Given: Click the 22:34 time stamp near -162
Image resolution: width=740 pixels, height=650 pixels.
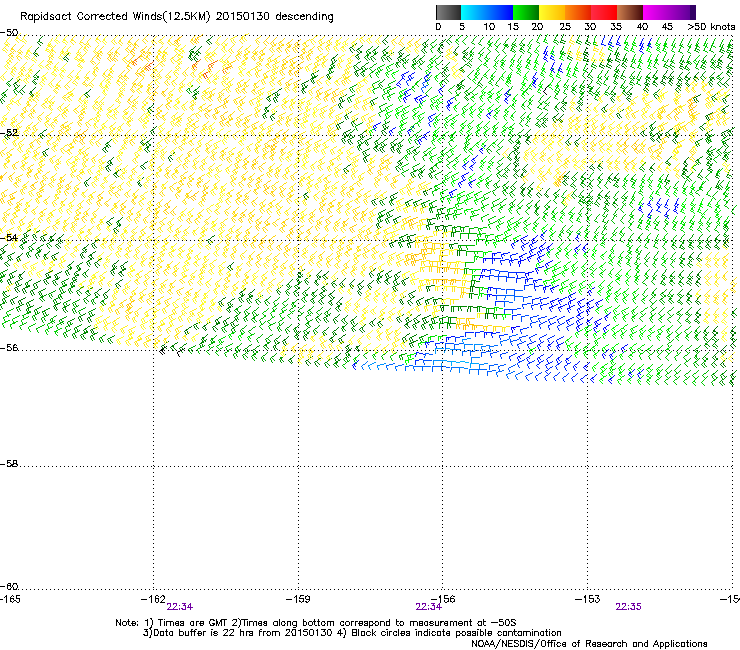Looking at the screenshot, I should coord(180,607).
